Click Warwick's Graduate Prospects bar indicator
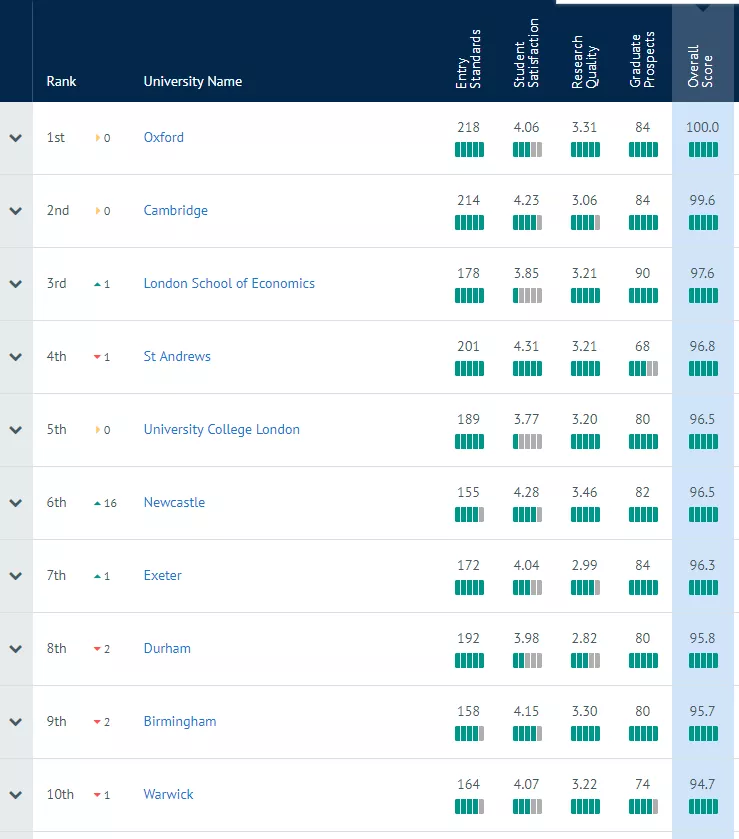The height and width of the screenshot is (839, 739). tap(643, 807)
